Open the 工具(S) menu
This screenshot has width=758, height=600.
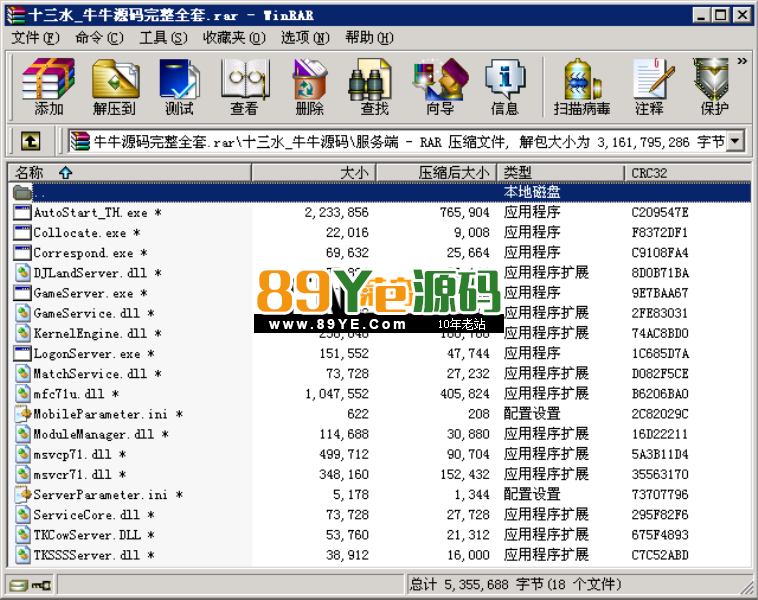(163, 38)
